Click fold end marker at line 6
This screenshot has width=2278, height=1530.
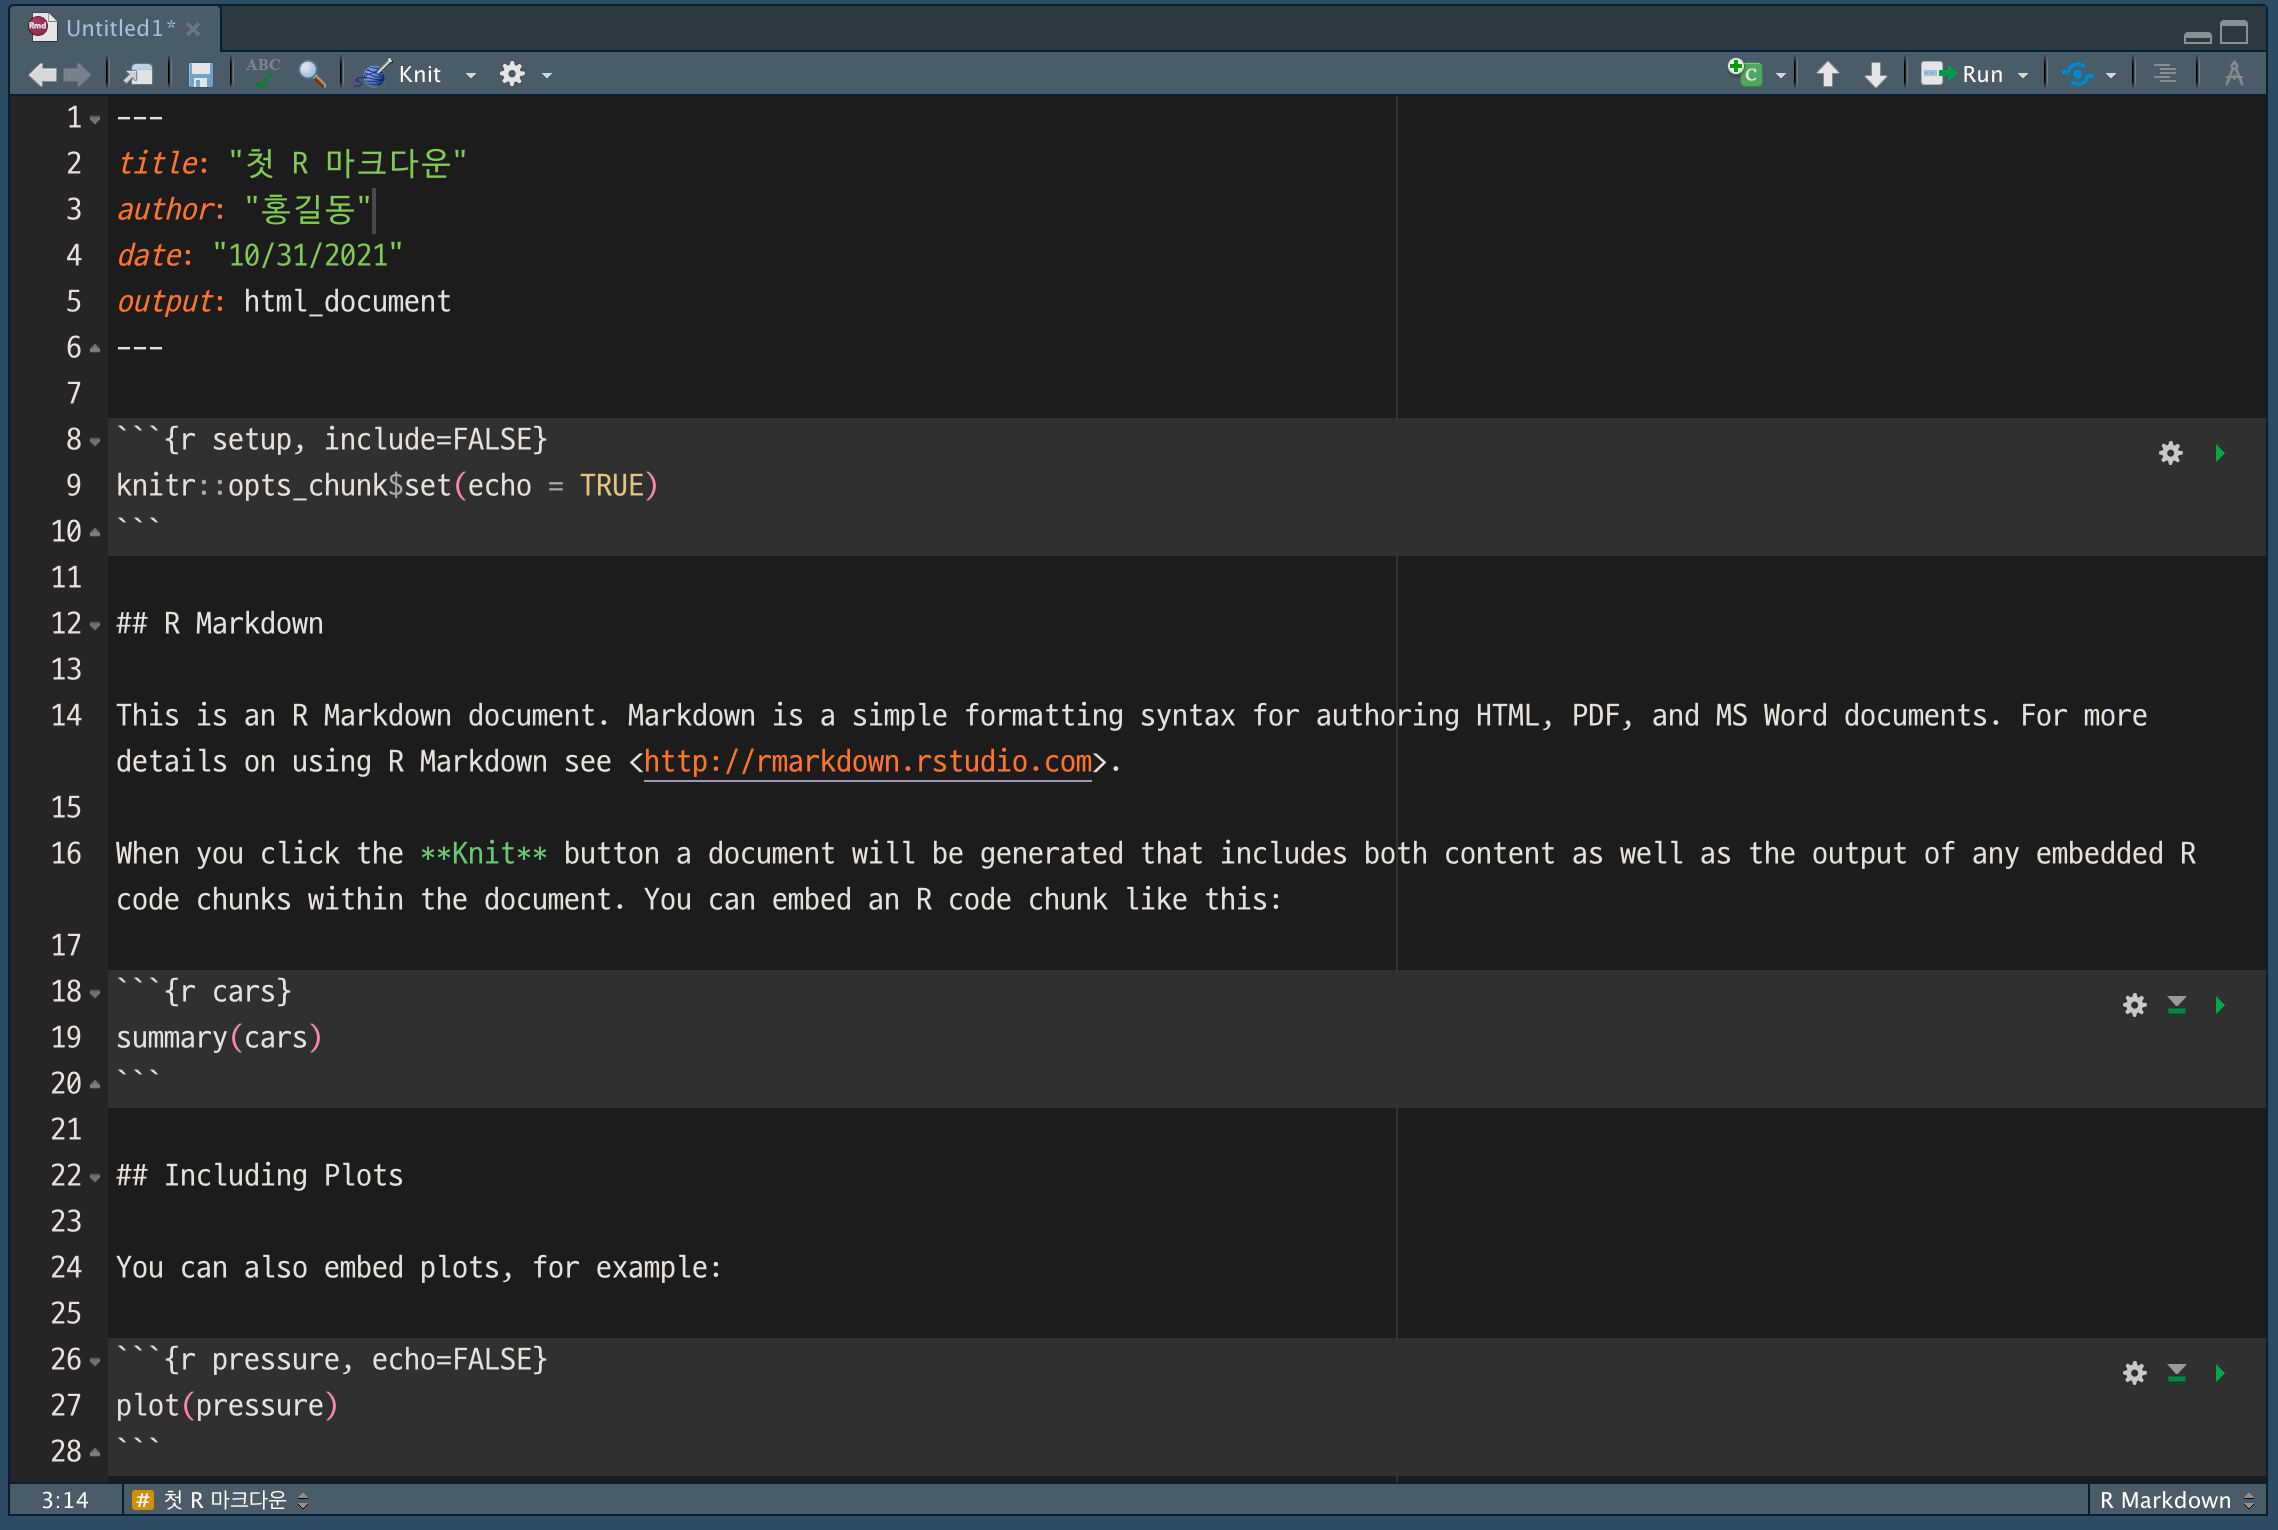(x=95, y=348)
